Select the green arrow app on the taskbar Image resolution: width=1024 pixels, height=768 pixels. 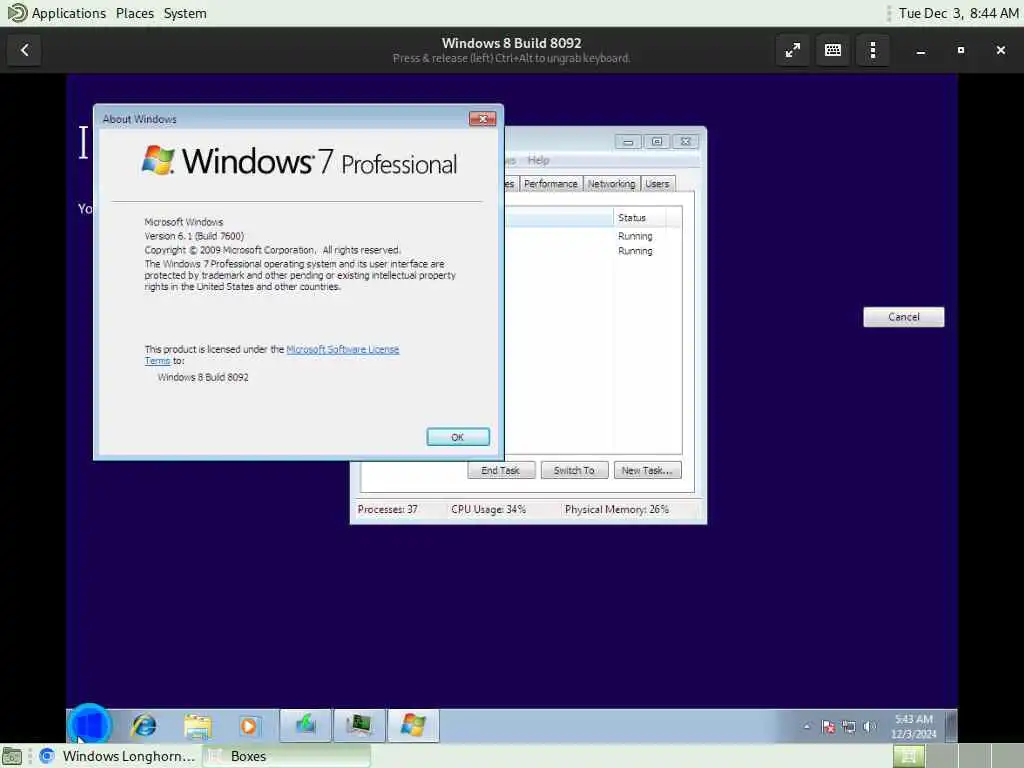306,726
